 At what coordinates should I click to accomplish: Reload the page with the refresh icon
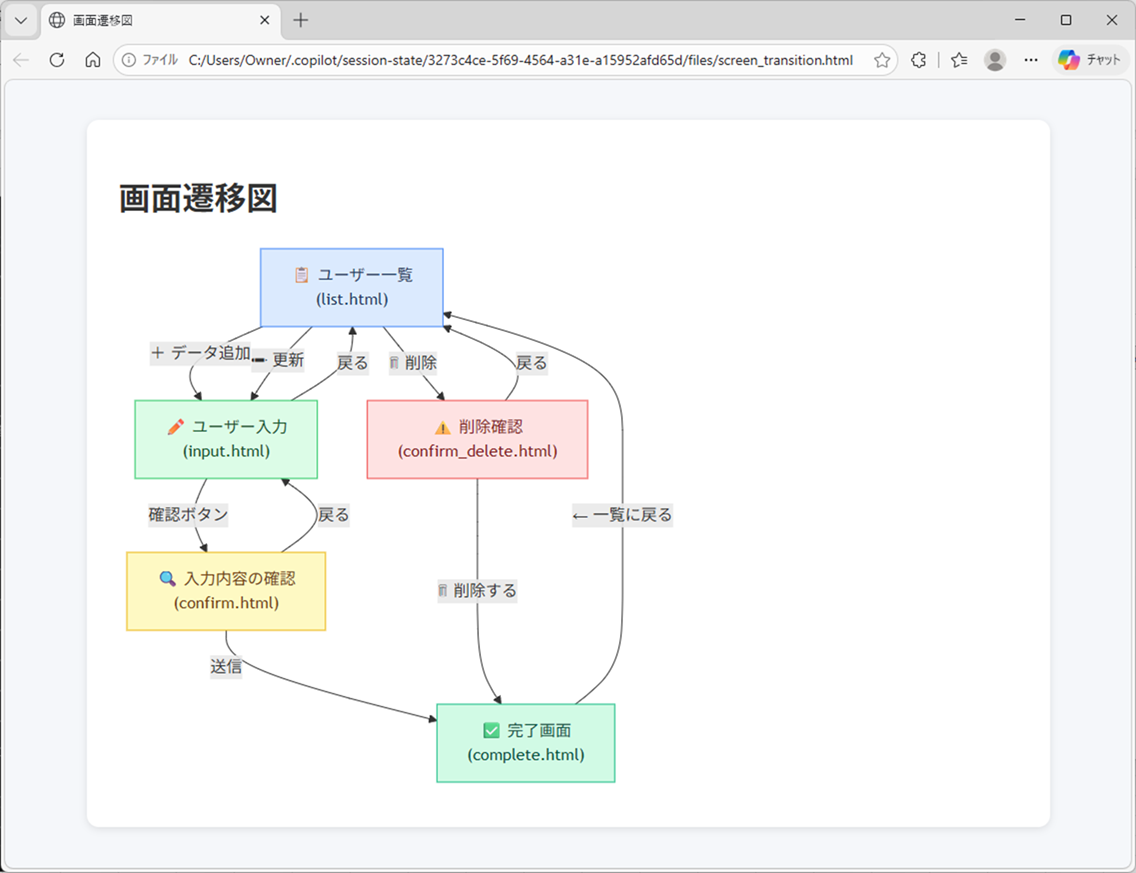56,60
